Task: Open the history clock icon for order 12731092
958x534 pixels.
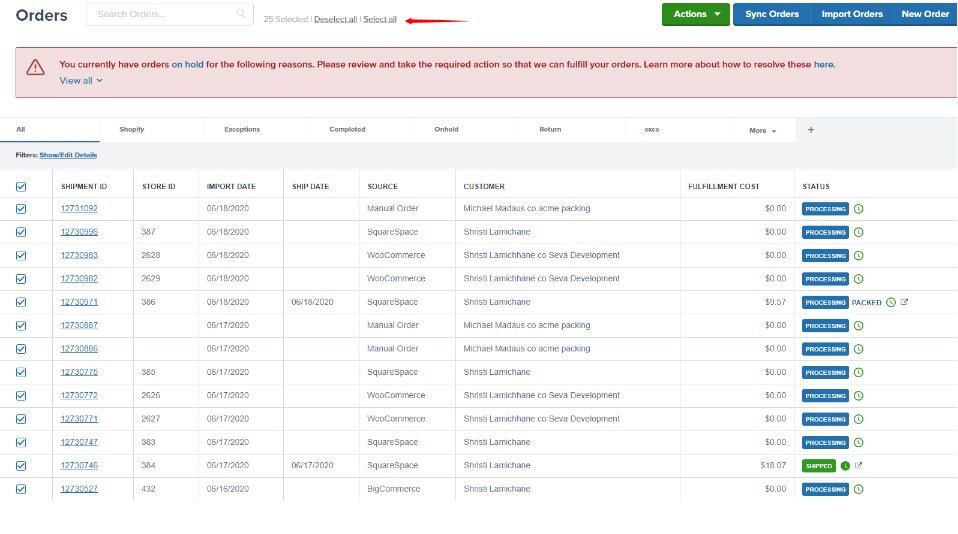Action: tap(858, 209)
